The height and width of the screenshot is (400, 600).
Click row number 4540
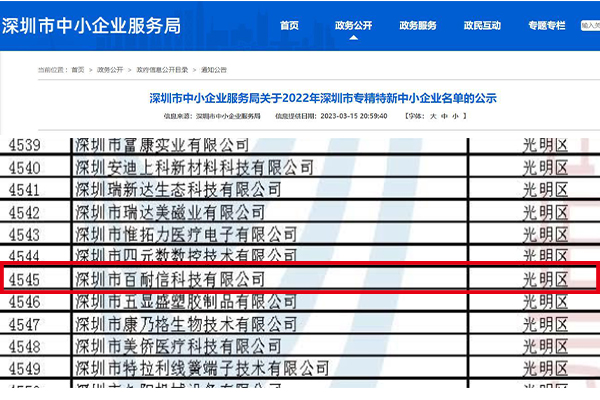[x=24, y=168]
